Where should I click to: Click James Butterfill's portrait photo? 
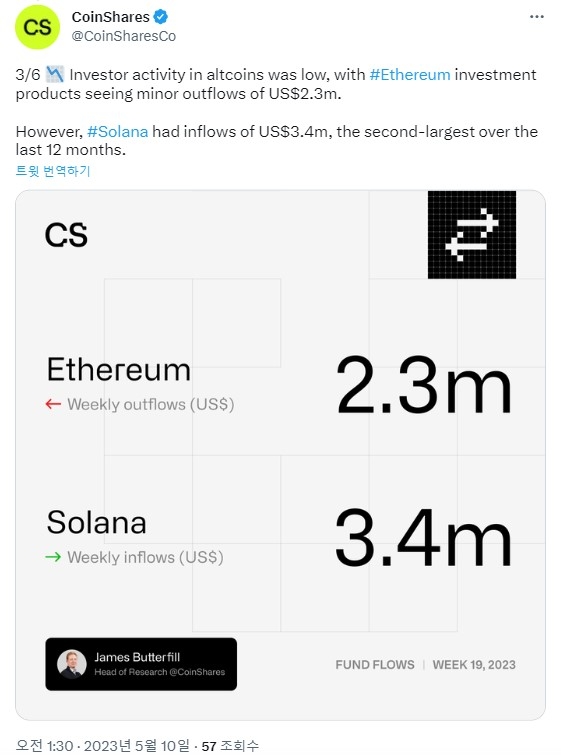click(x=72, y=664)
